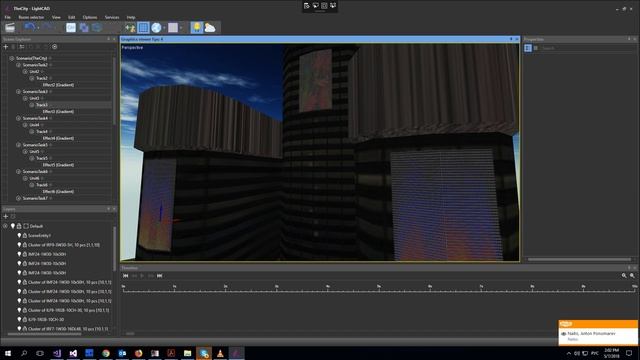Click the clapperboard icon in the toolbar
This screenshot has height=360, width=640.
point(10,27)
